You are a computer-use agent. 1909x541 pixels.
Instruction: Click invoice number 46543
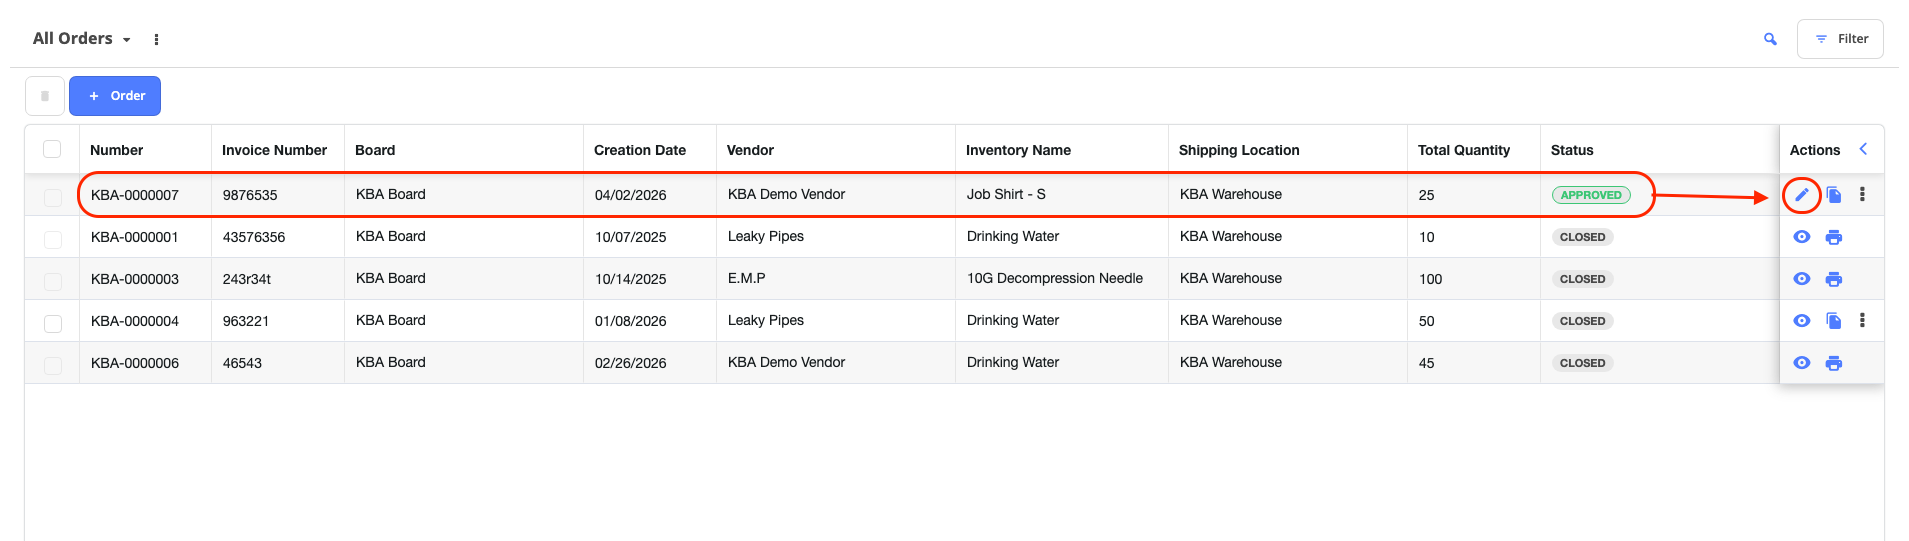tap(242, 363)
